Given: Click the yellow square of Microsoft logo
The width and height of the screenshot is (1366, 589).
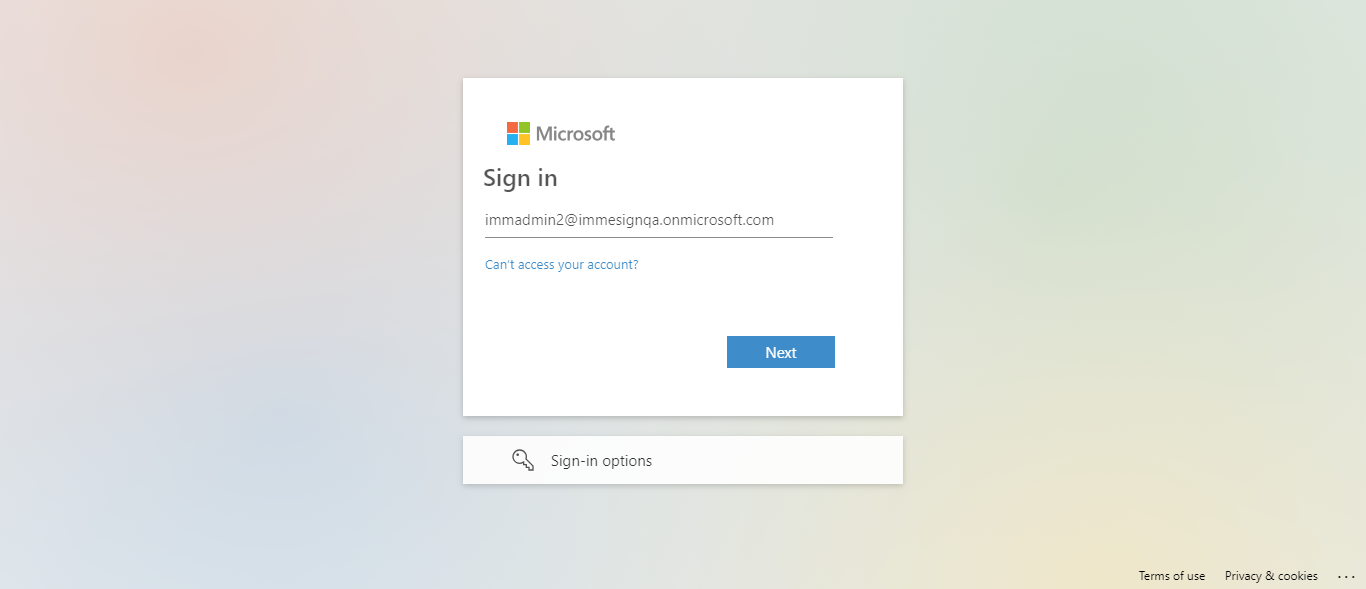Looking at the screenshot, I should [524, 140].
